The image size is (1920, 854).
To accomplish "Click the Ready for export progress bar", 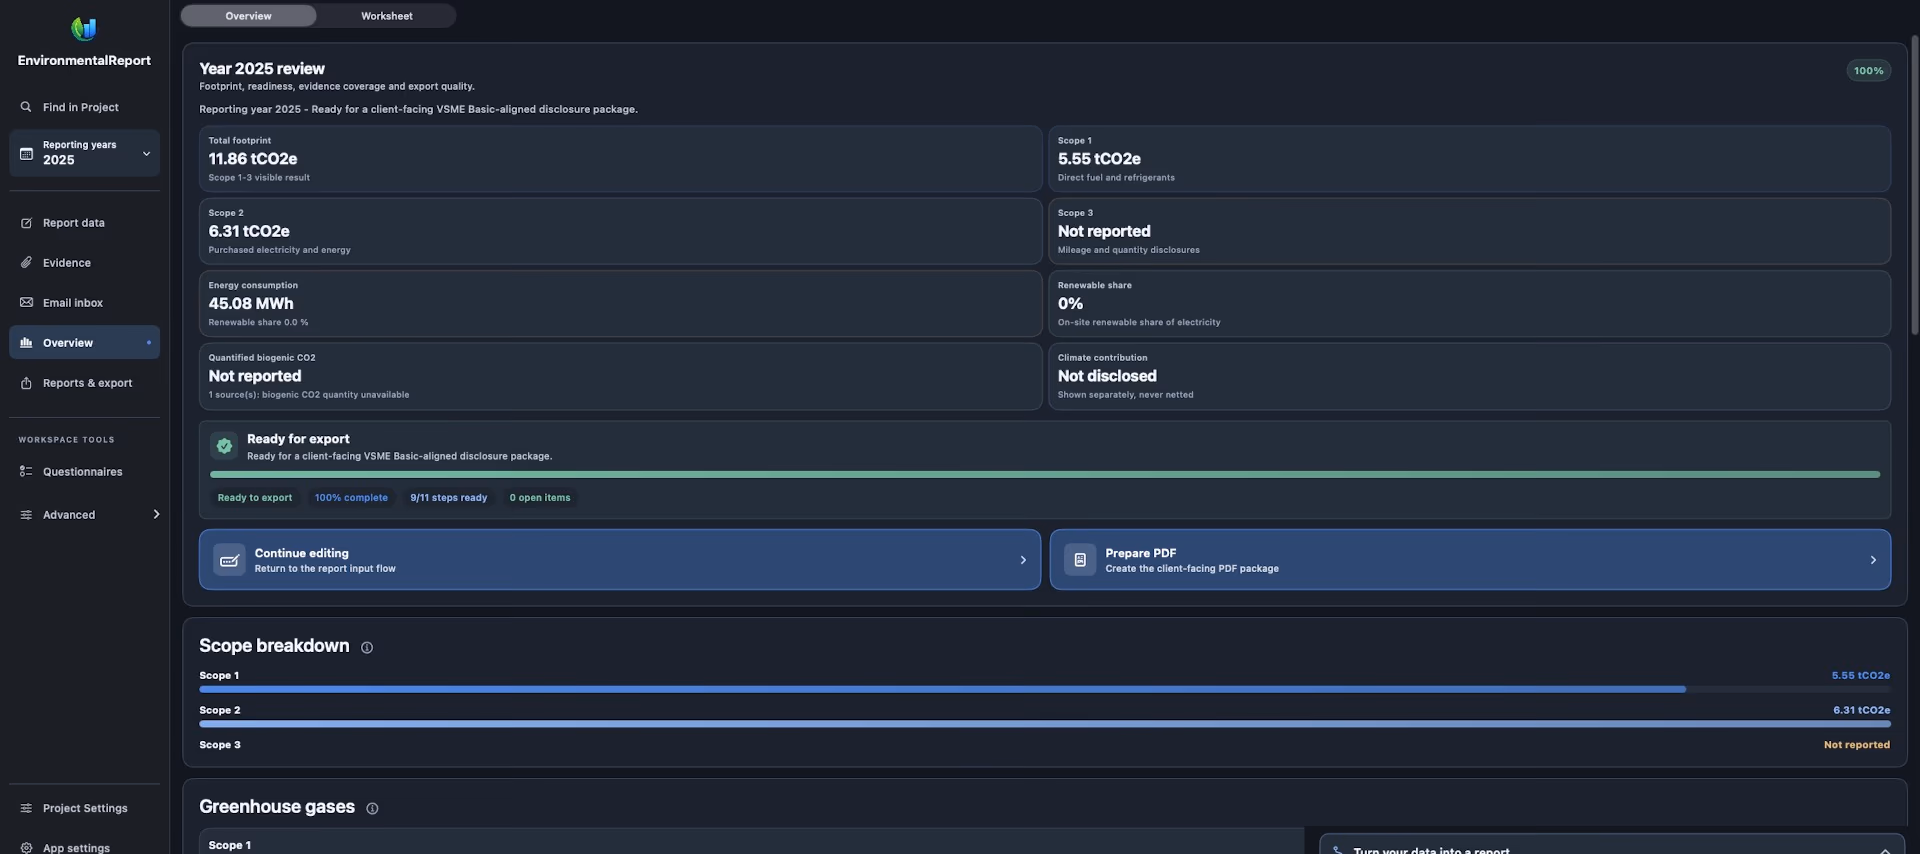I will click(1045, 474).
